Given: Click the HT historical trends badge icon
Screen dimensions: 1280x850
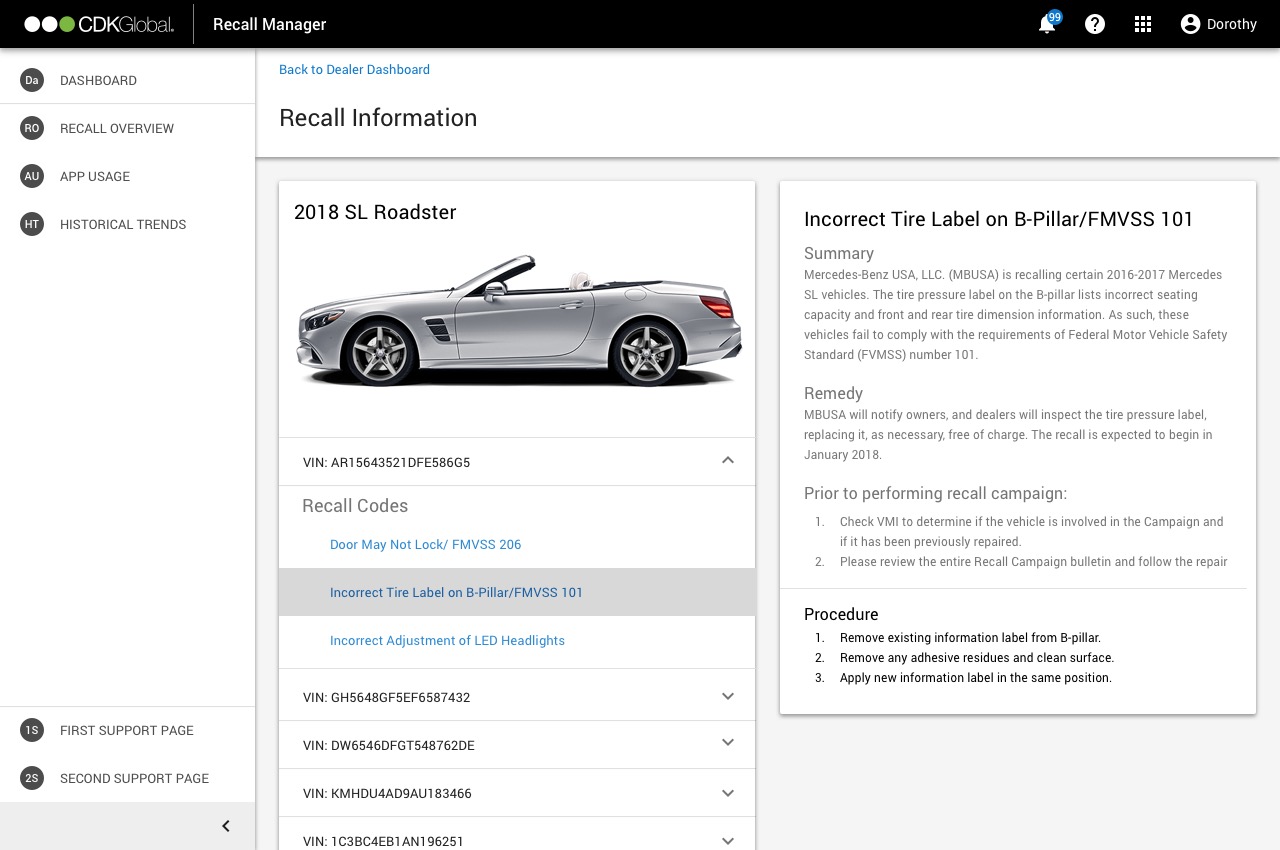Looking at the screenshot, I should pyautogui.click(x=32, y=224).
